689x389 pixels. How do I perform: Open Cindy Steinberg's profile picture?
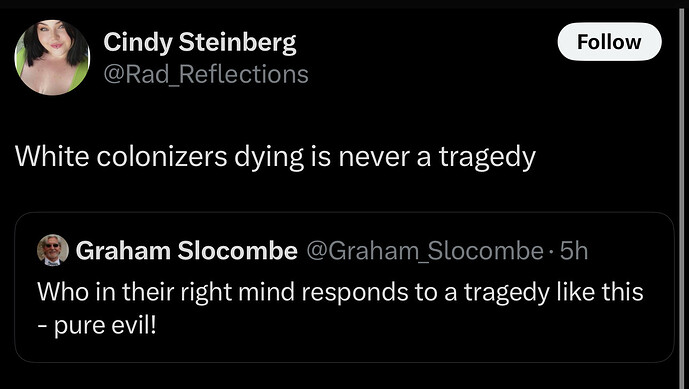[x=52, y=57]
